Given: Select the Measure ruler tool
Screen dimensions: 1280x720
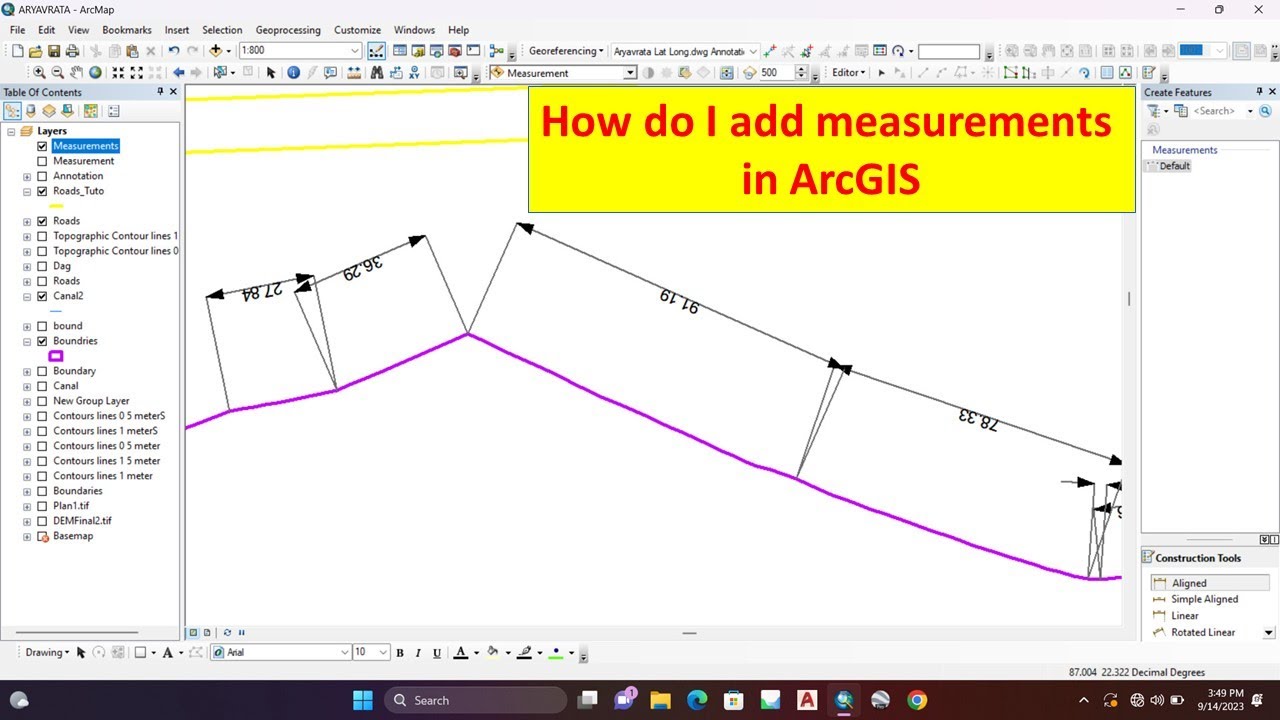Looking at the screenshot, I should (354, 73).
